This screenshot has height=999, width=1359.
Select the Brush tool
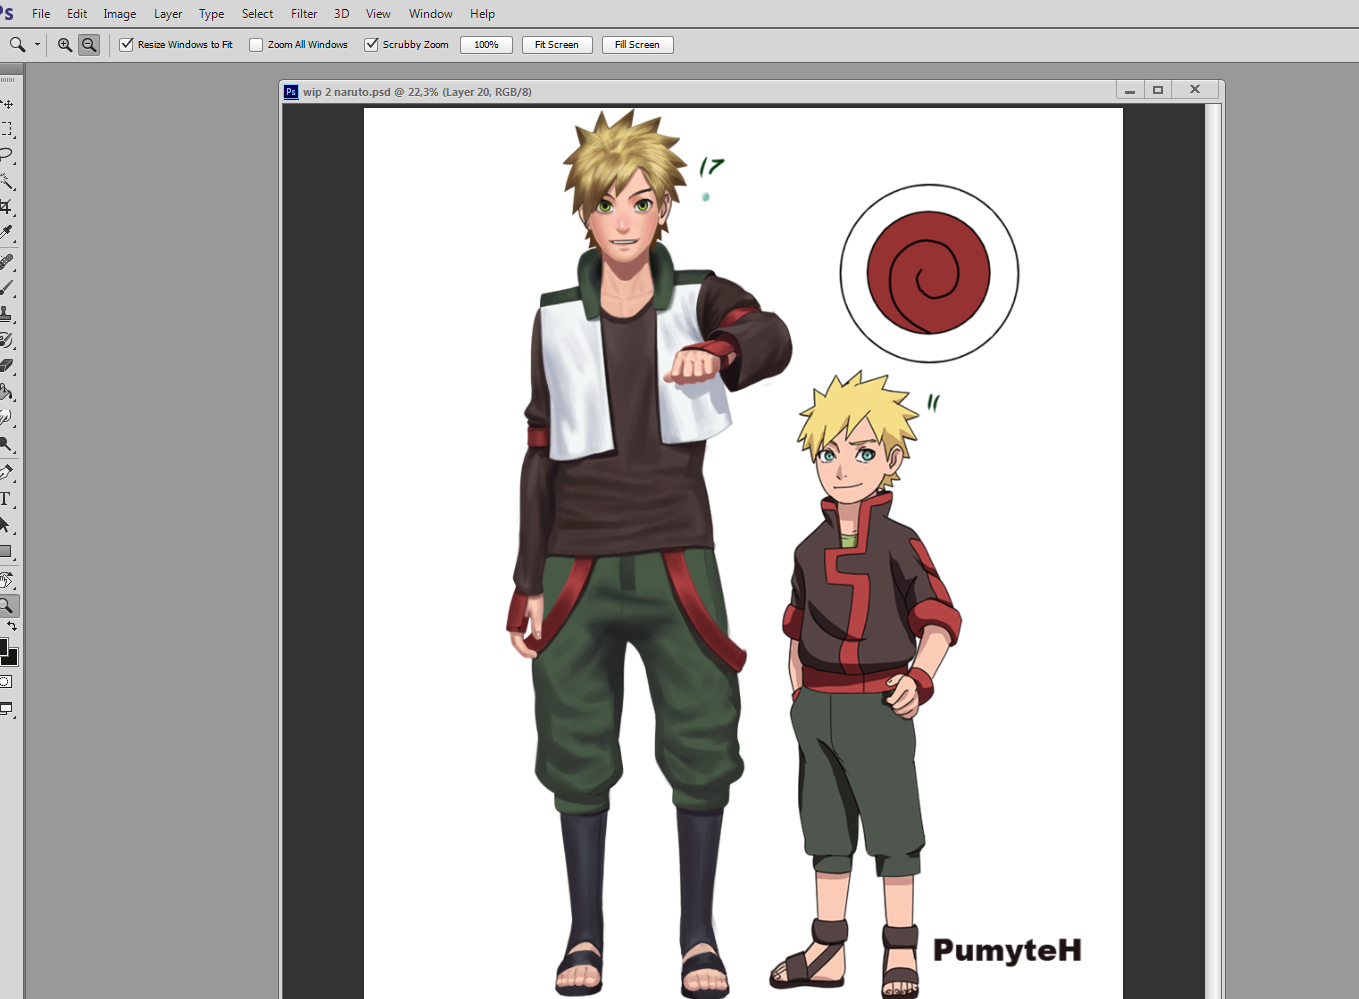tap(8, 287)
